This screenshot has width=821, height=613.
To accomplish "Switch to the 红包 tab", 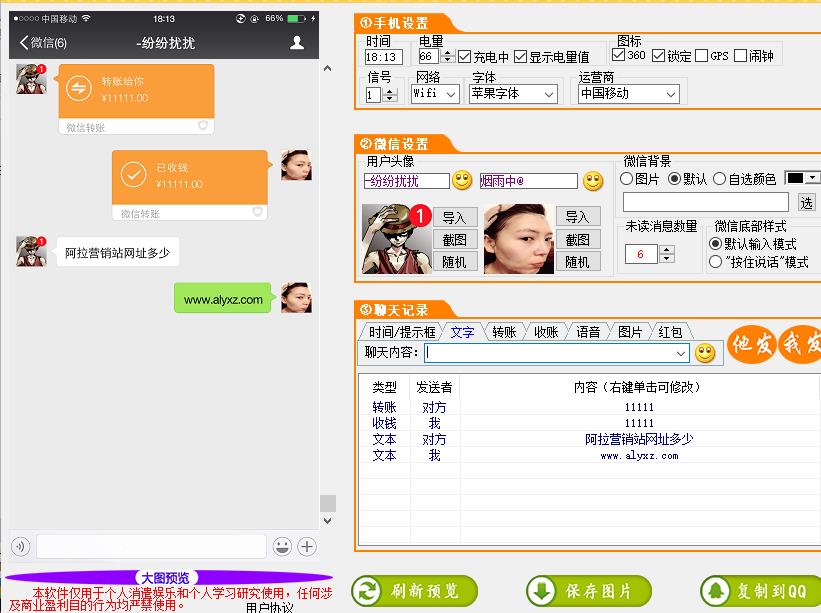I will click(x=670, y=332).
